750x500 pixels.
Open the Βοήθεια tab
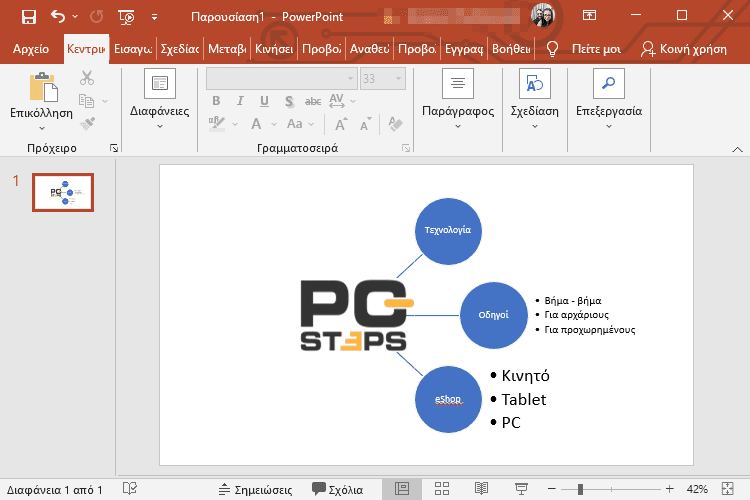[511, 49]
